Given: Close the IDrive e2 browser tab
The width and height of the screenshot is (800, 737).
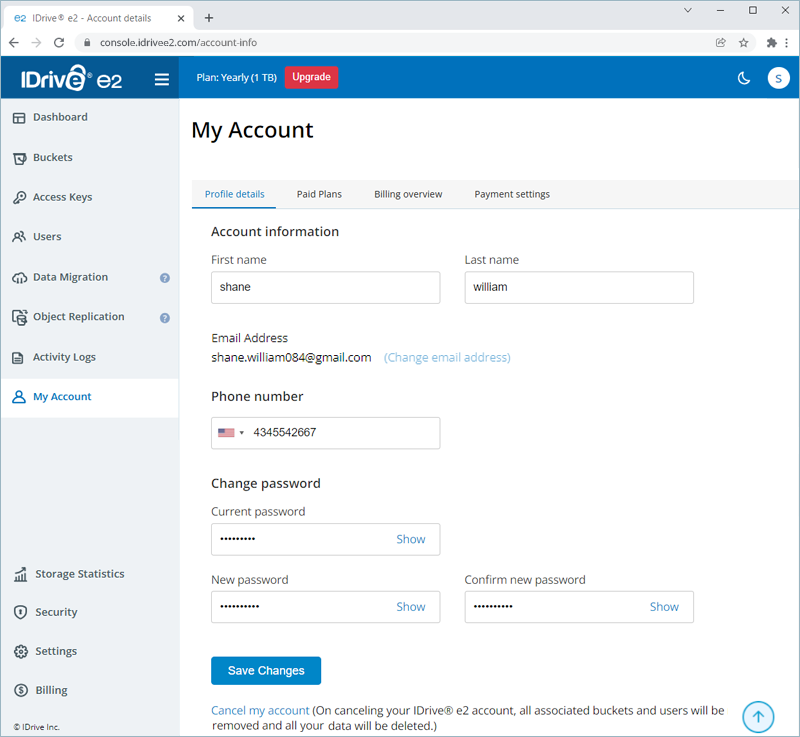Looking at the screenshot, I should point(181,18).
